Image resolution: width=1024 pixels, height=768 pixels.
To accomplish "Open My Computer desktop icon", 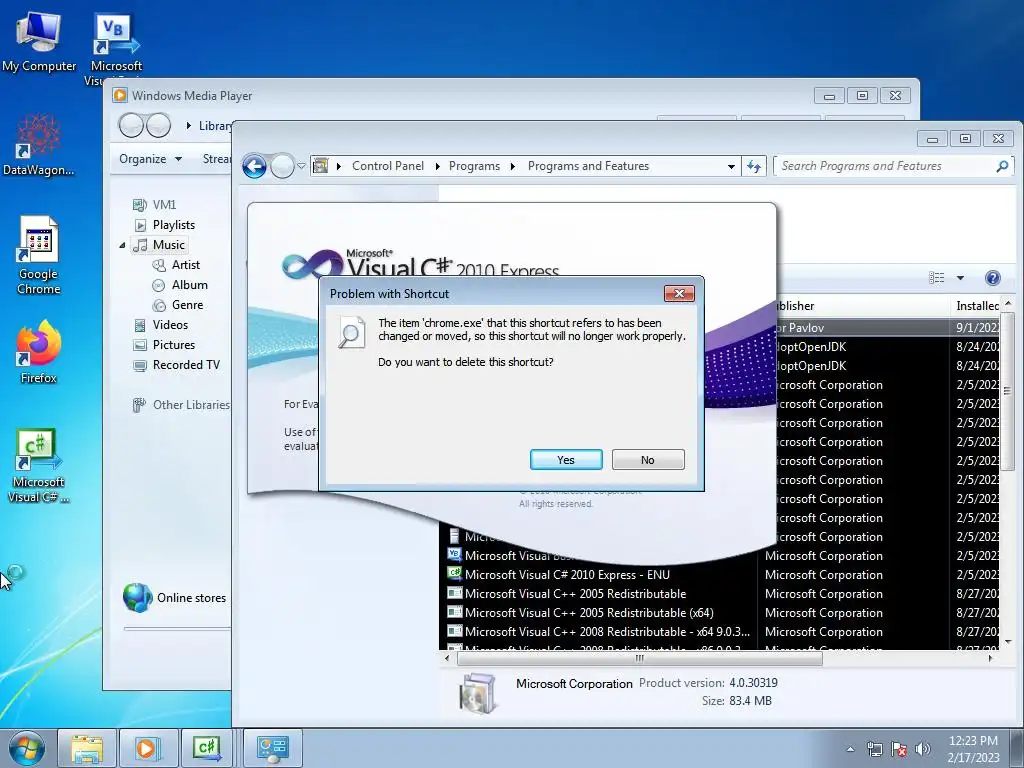I will [x=39, y=41].
